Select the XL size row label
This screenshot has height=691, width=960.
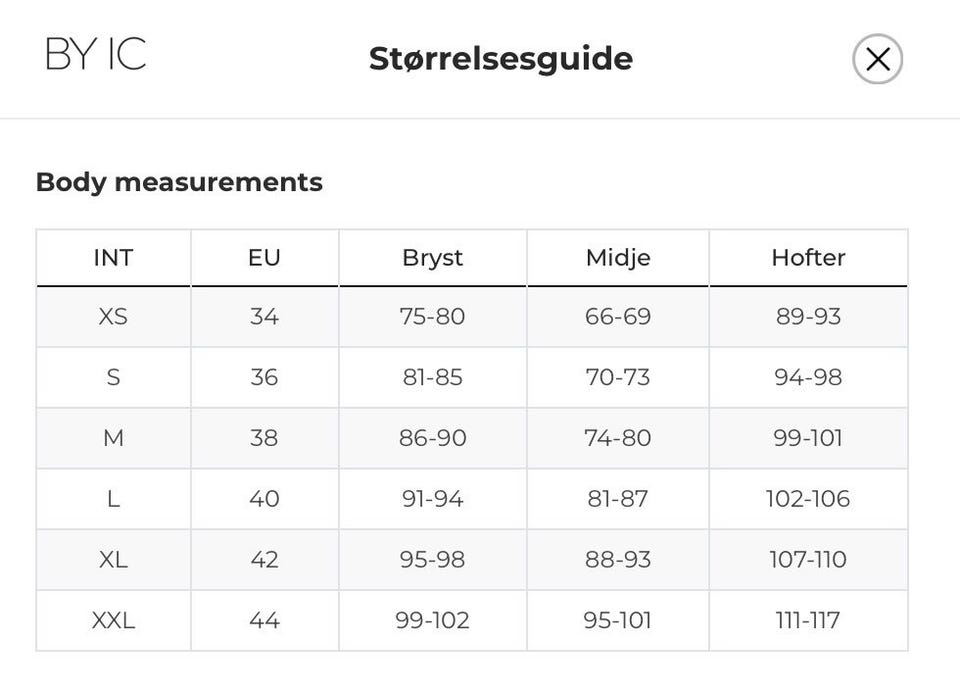(113, 559)
